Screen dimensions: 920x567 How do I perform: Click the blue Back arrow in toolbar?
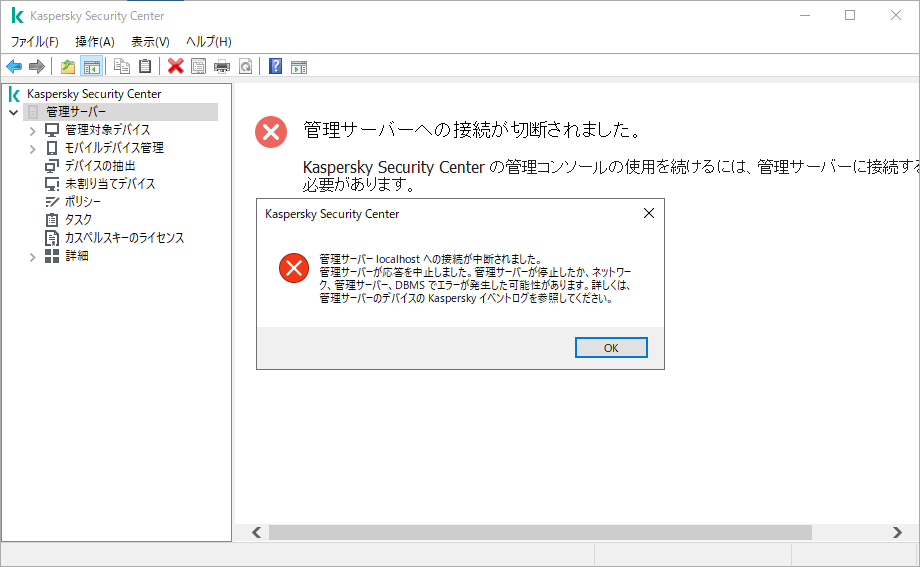14,66
